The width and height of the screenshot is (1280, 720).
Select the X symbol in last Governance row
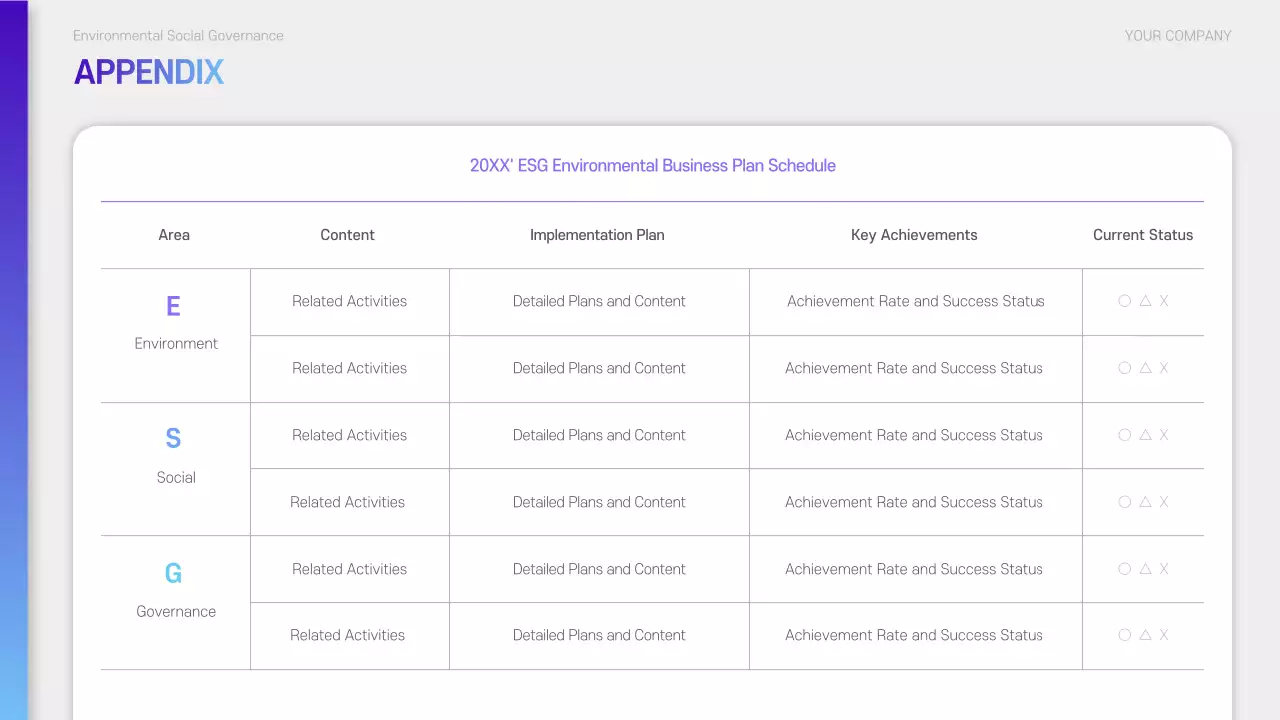tap(1164, 635)
